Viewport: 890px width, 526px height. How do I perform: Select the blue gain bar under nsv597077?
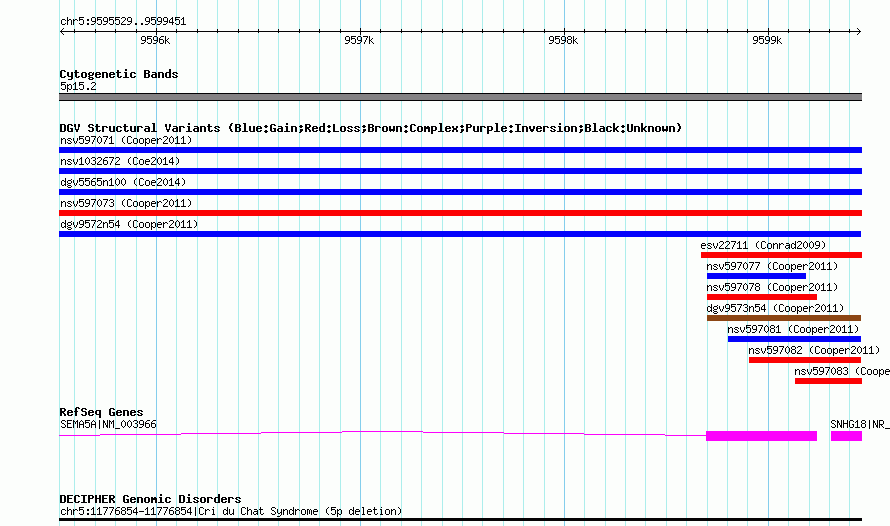point(756,276)
